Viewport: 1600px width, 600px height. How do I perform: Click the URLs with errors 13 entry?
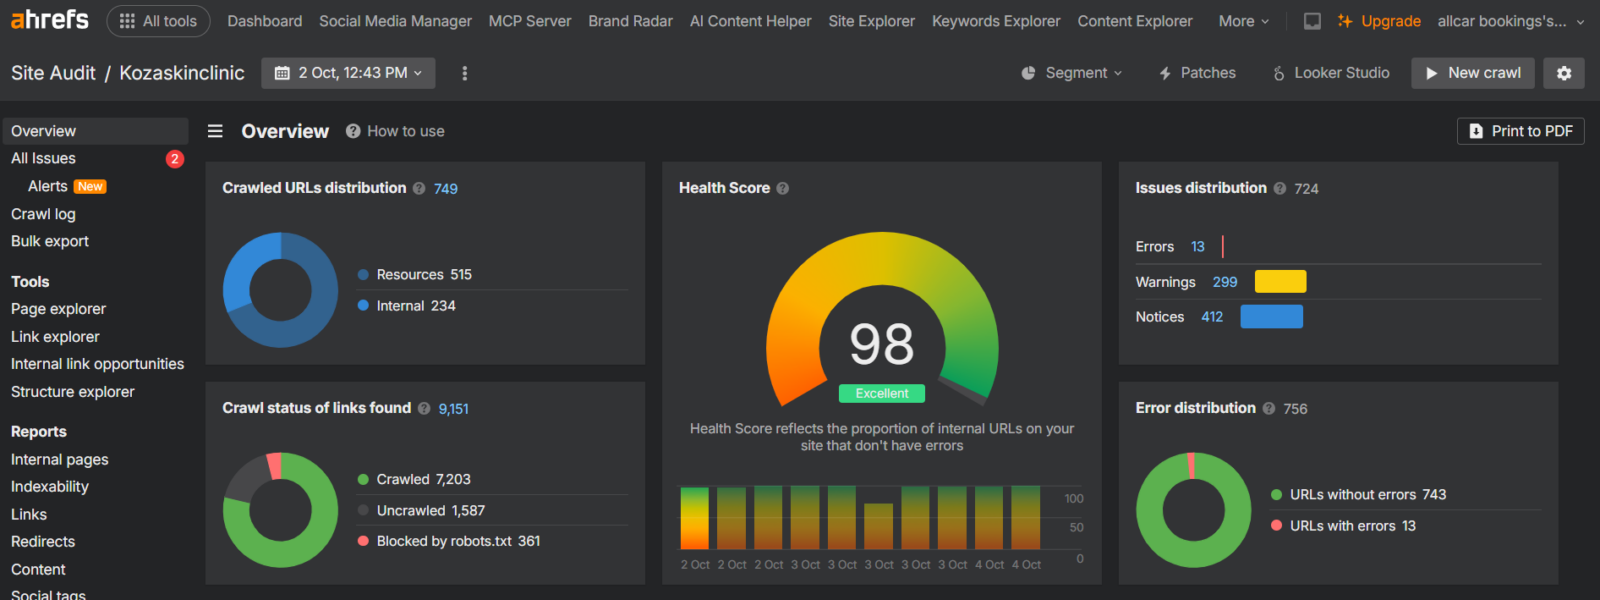tap(1343, 526)
